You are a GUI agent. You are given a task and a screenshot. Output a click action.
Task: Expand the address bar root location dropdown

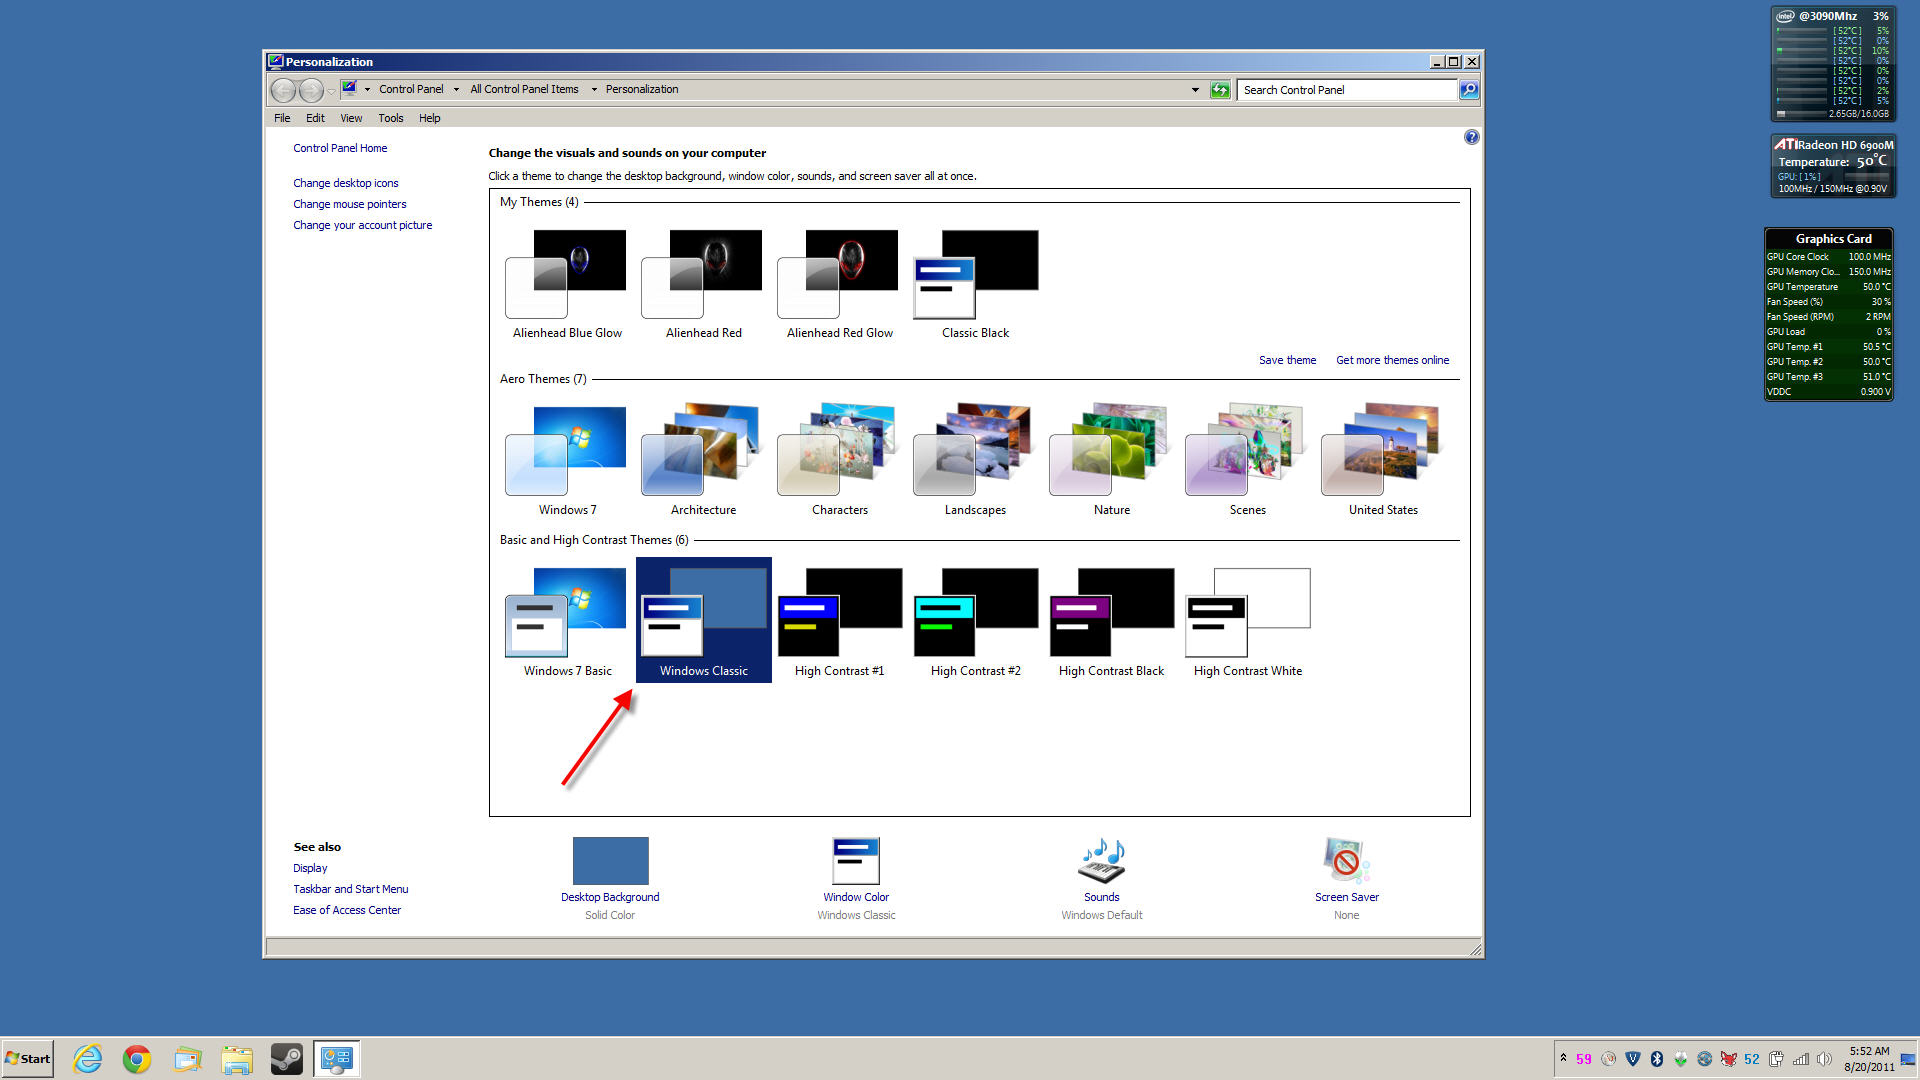point(367,89)
